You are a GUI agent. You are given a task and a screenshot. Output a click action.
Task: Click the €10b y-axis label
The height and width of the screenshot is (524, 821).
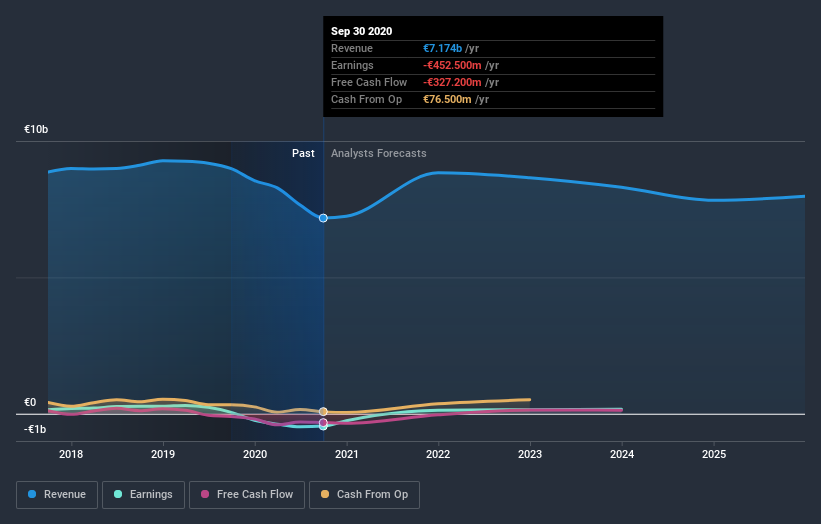[36, 129]
